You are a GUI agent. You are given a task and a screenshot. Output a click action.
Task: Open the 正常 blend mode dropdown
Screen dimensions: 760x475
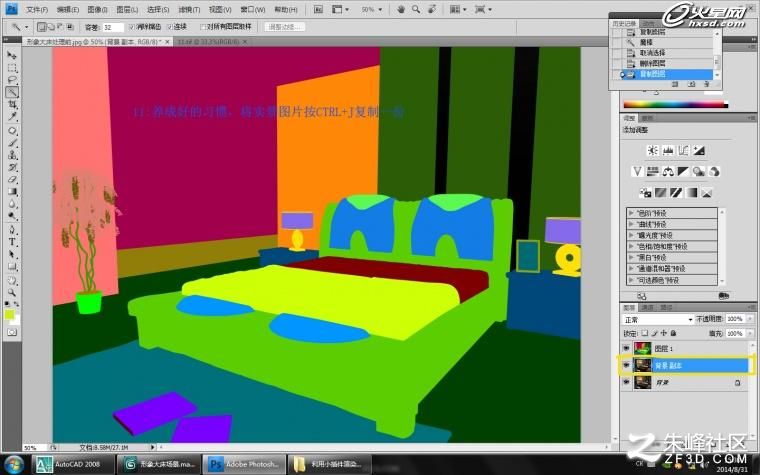click(x=658, y=319)
